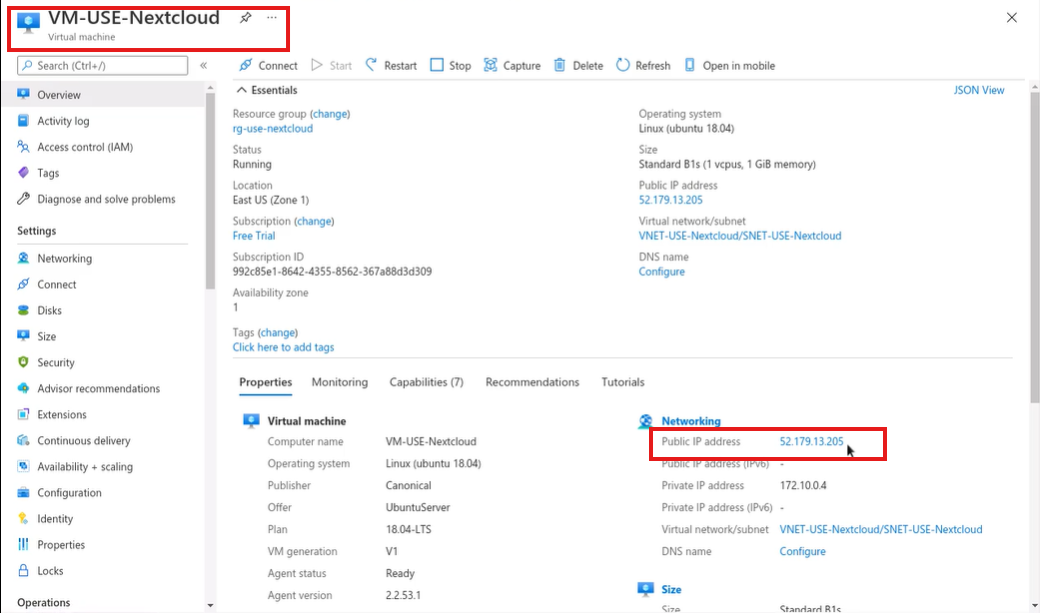Screen dimensions: 1040x613
Task: Click the Disks icon in sidebar
Action: (23, 310)
